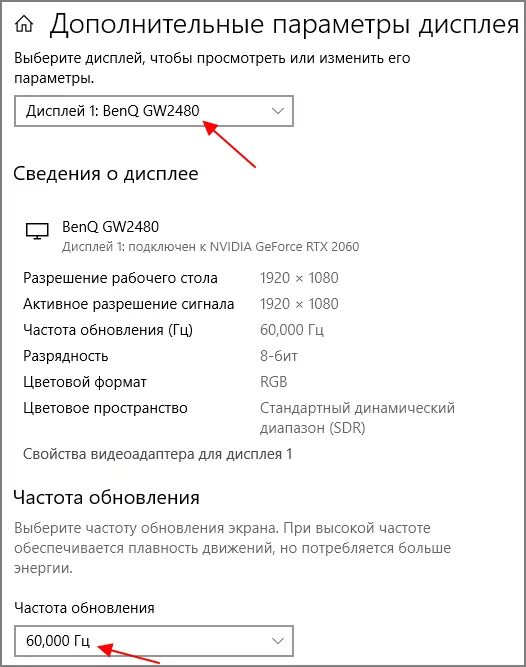
Task: Expand the '60,000 Гц' refresh rate dropdown
Action: point(154,641)
